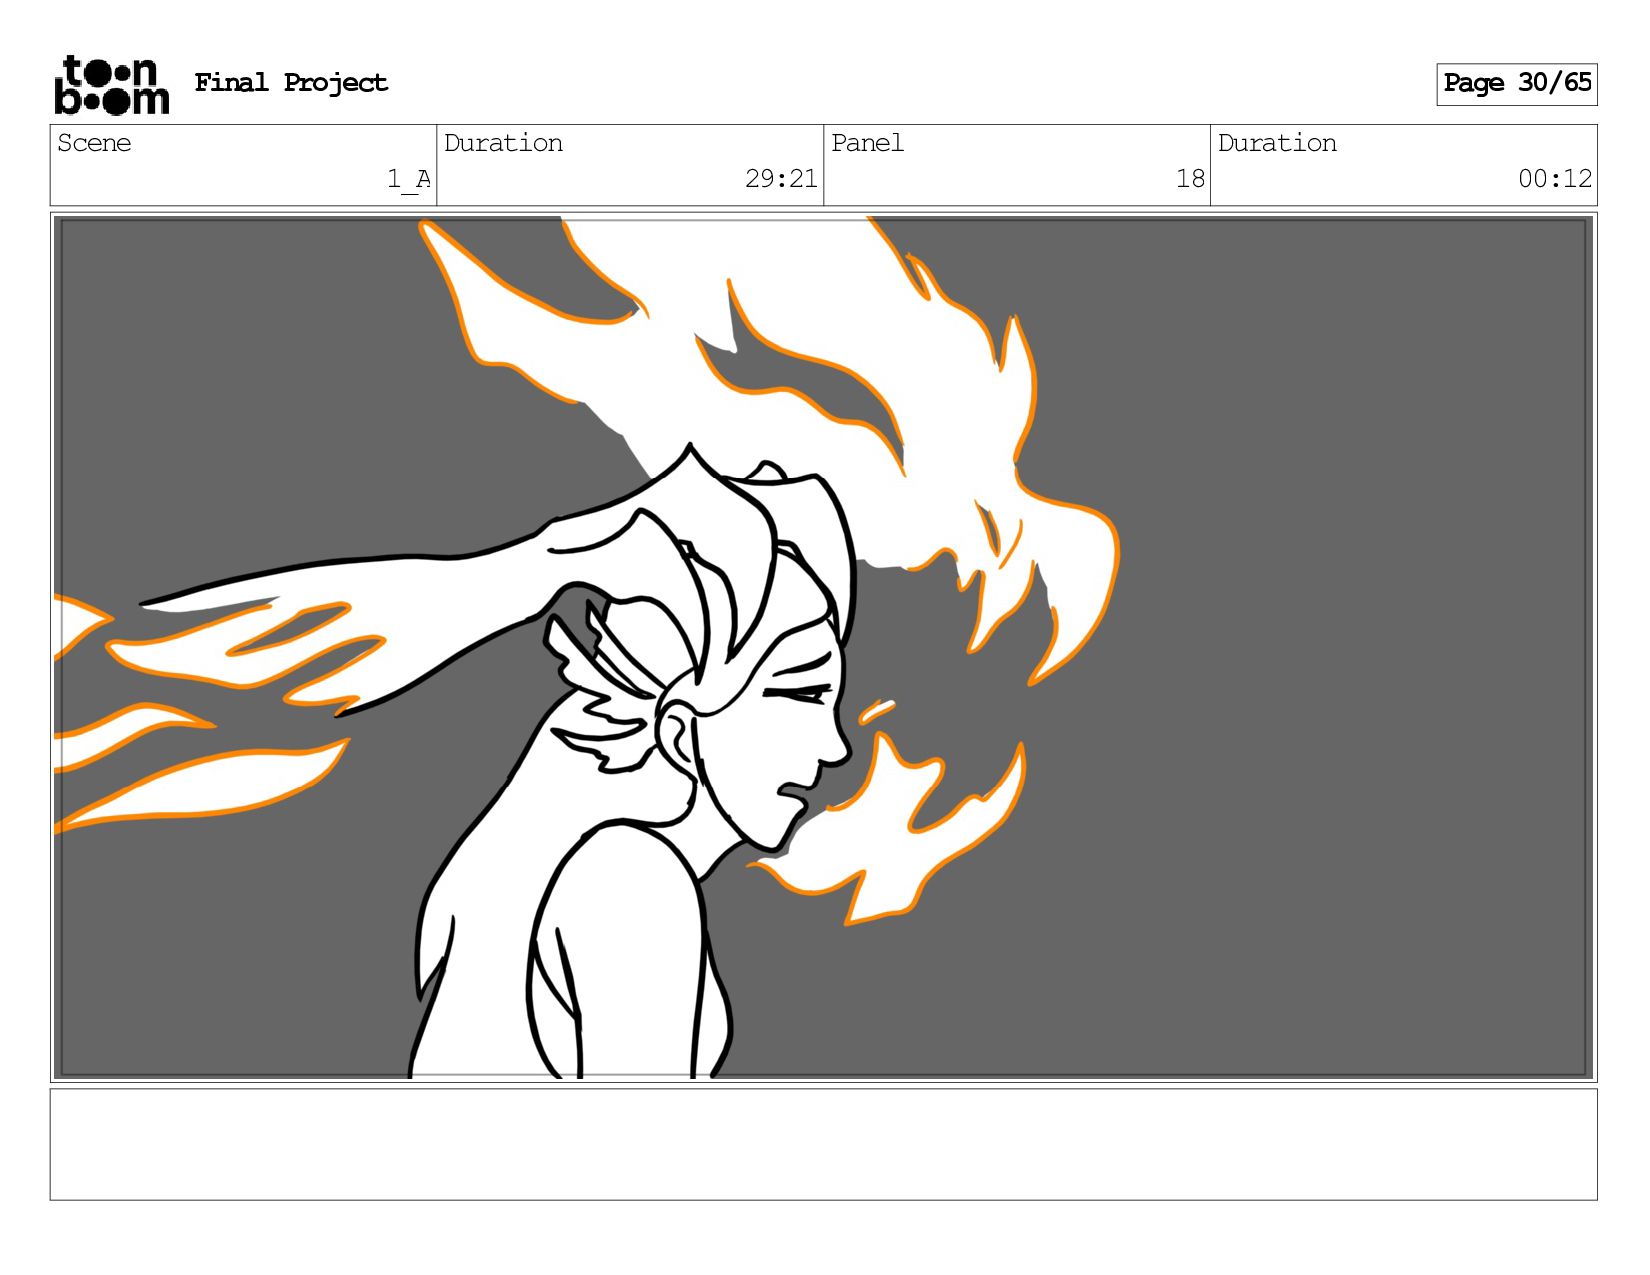Click the "Page 30/65" page indicator
1650x1275 pixels.
tap(1516, 84)
